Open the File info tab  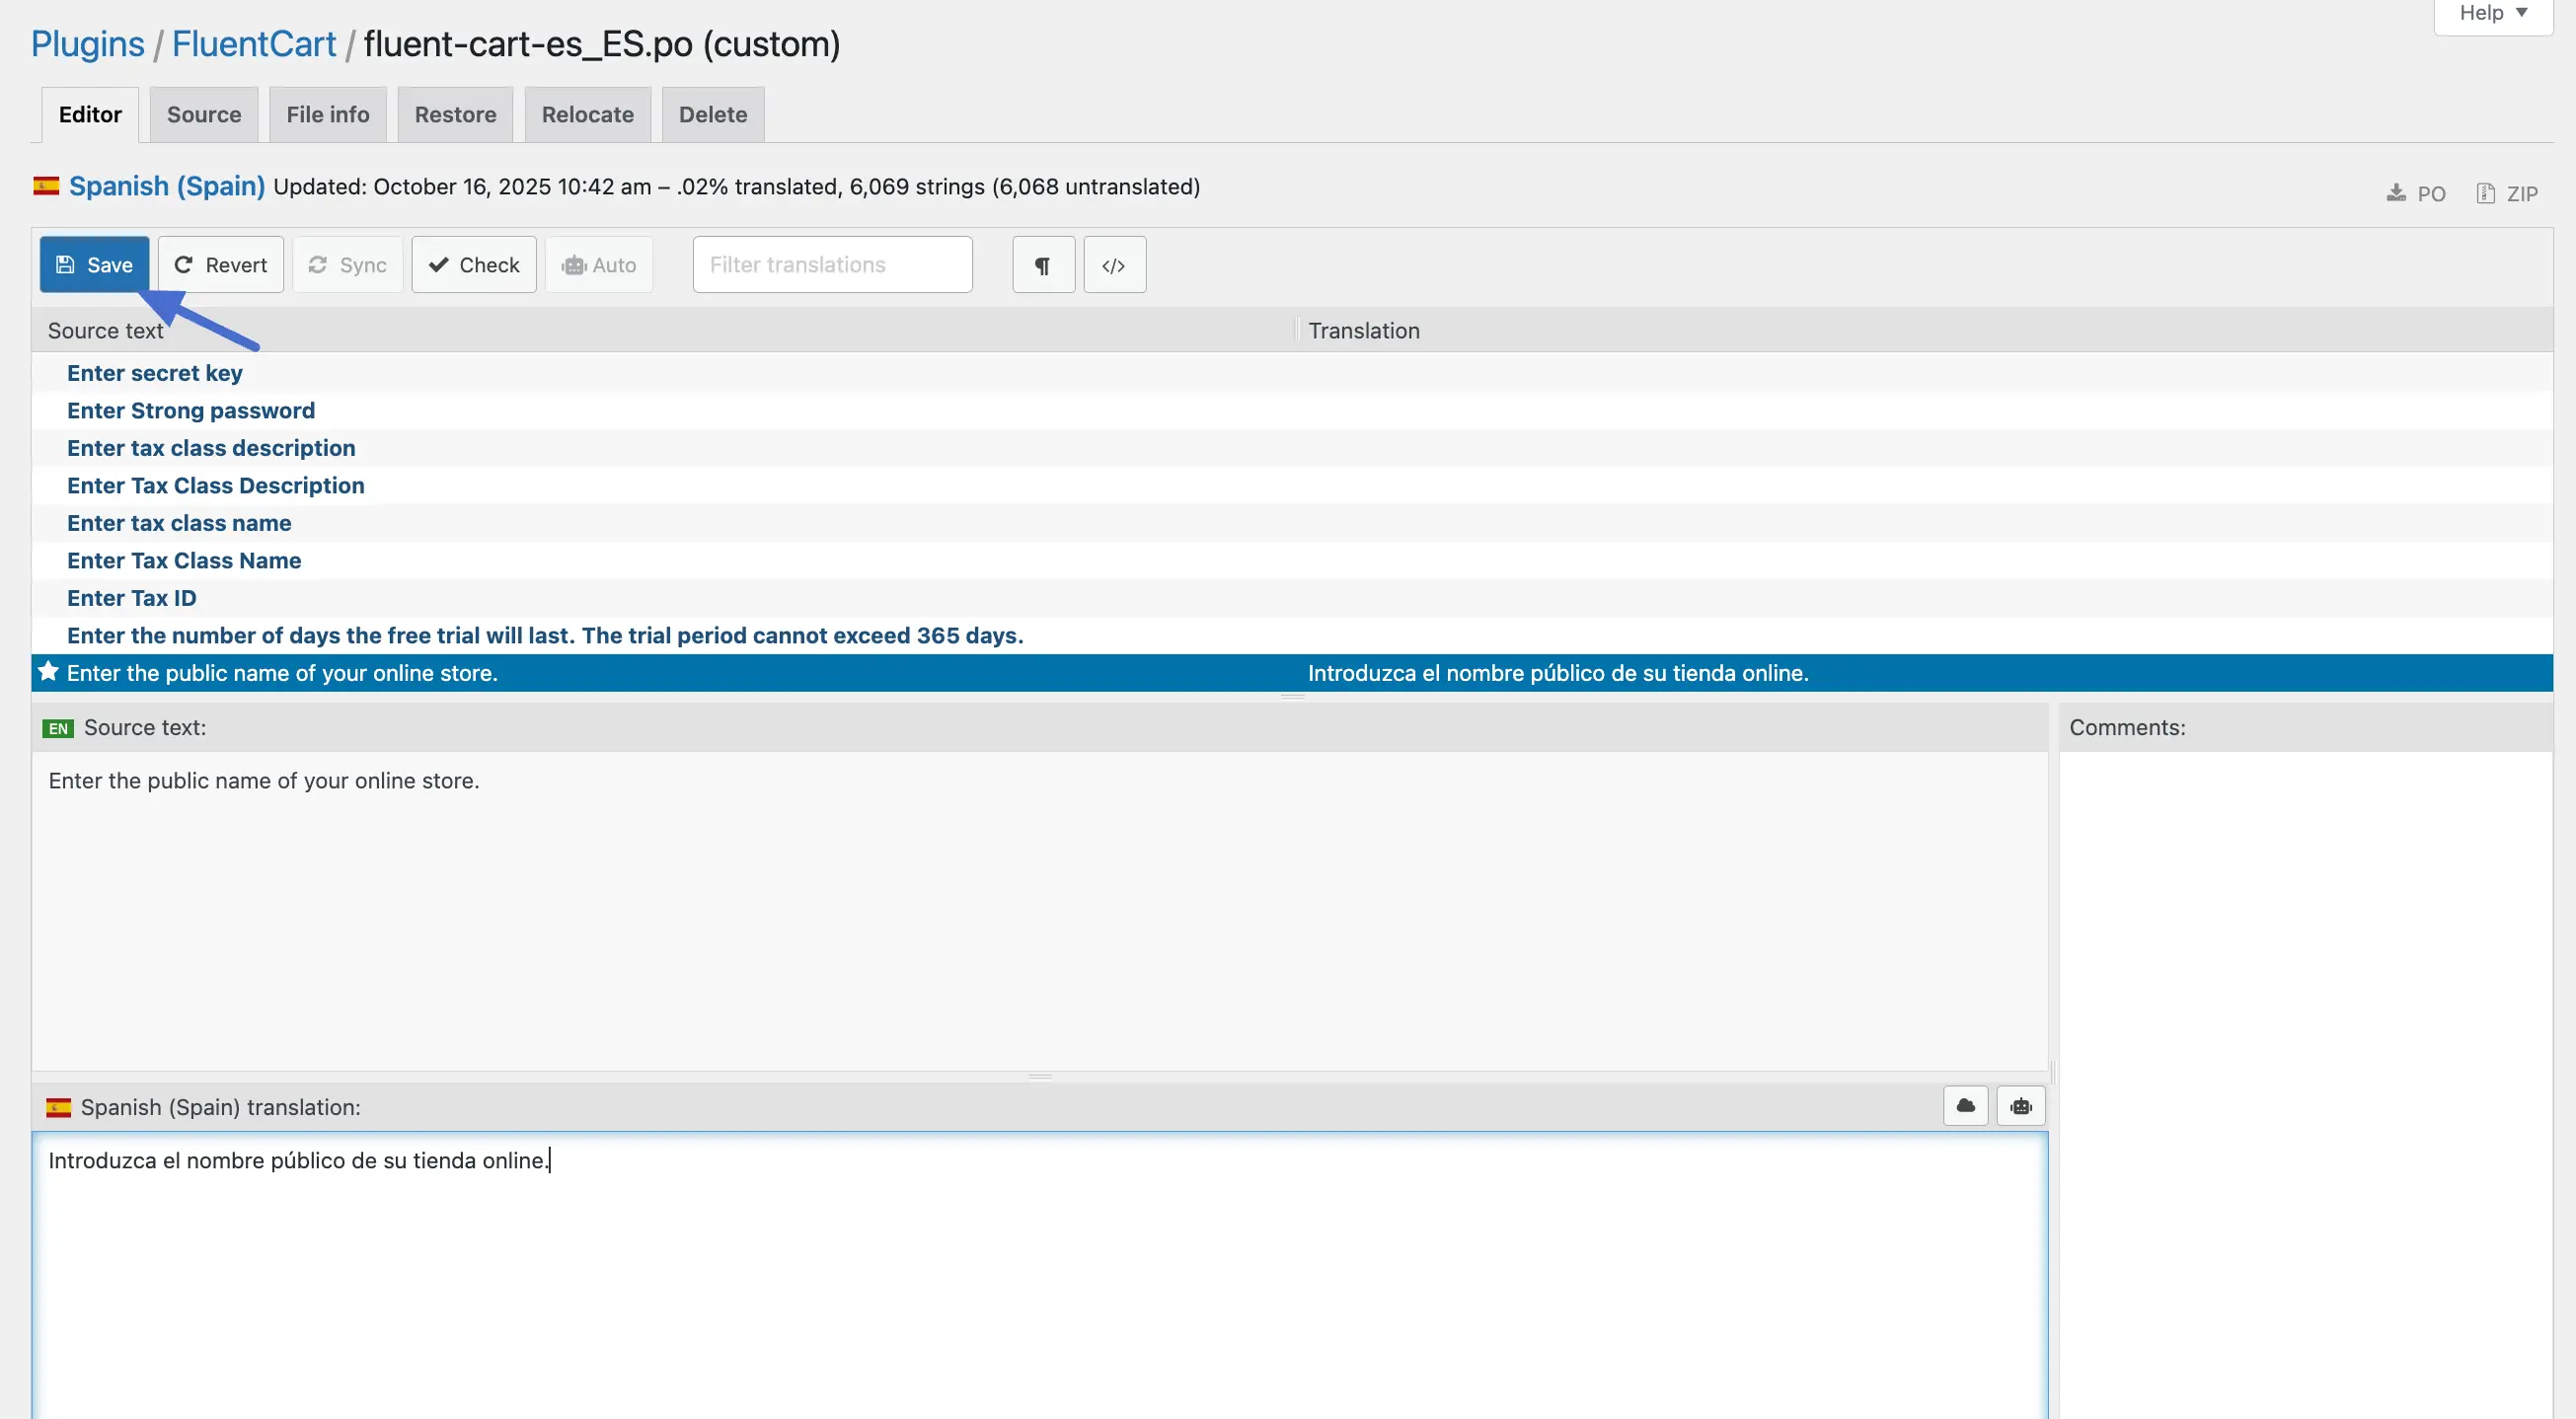point(328,115)
